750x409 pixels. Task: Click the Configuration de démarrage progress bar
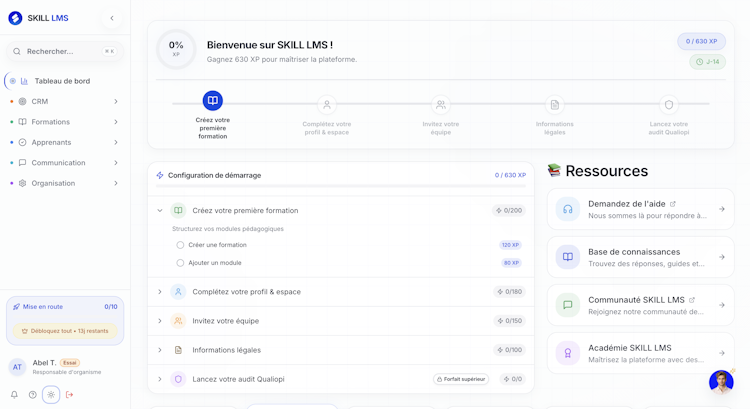pos(341,186)
